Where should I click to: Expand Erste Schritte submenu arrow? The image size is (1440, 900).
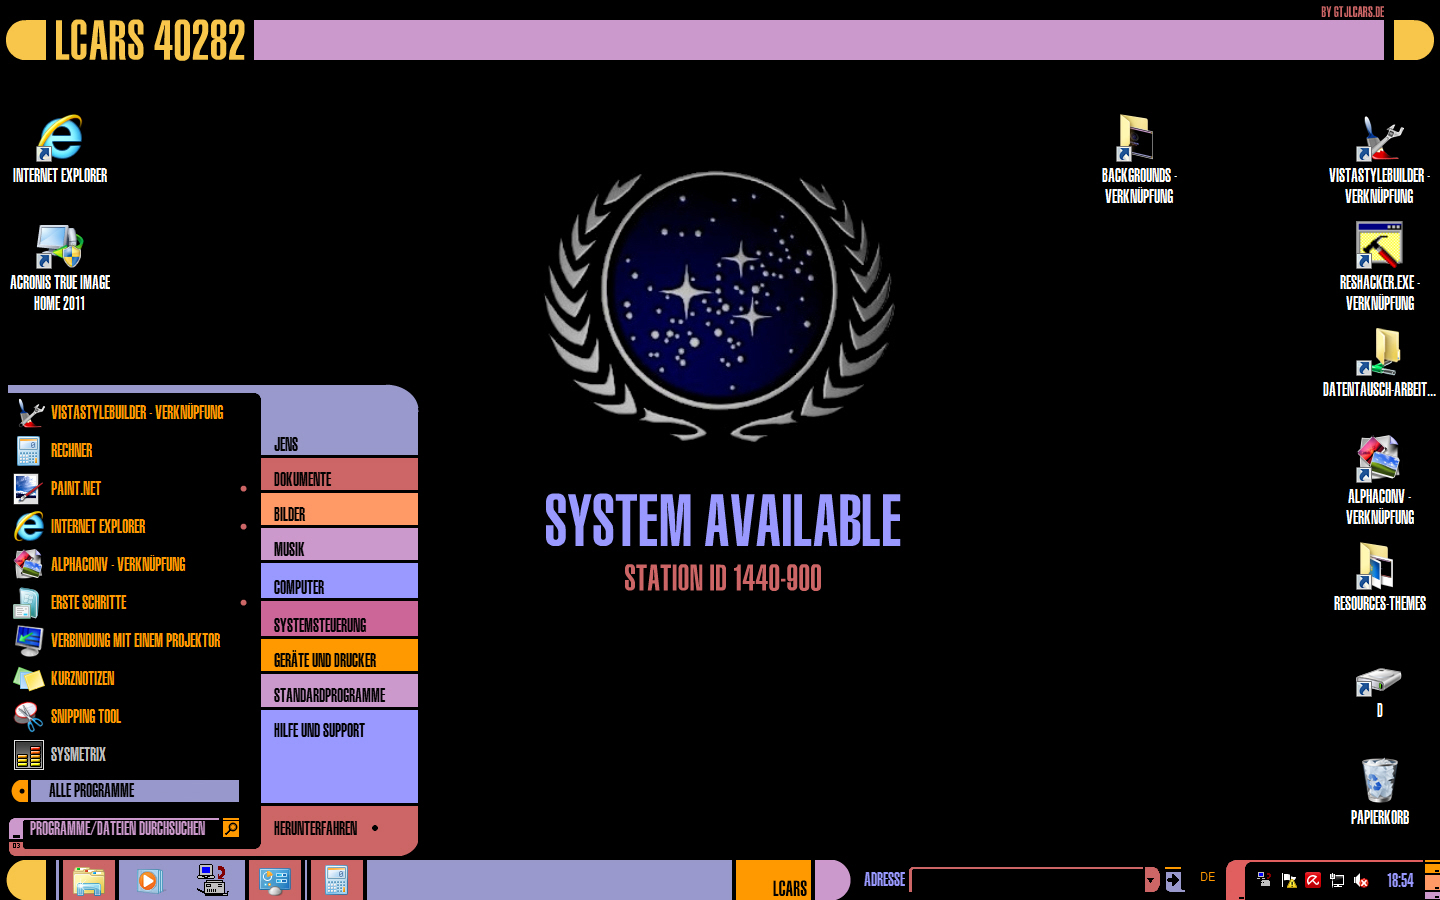pos(243,602)
